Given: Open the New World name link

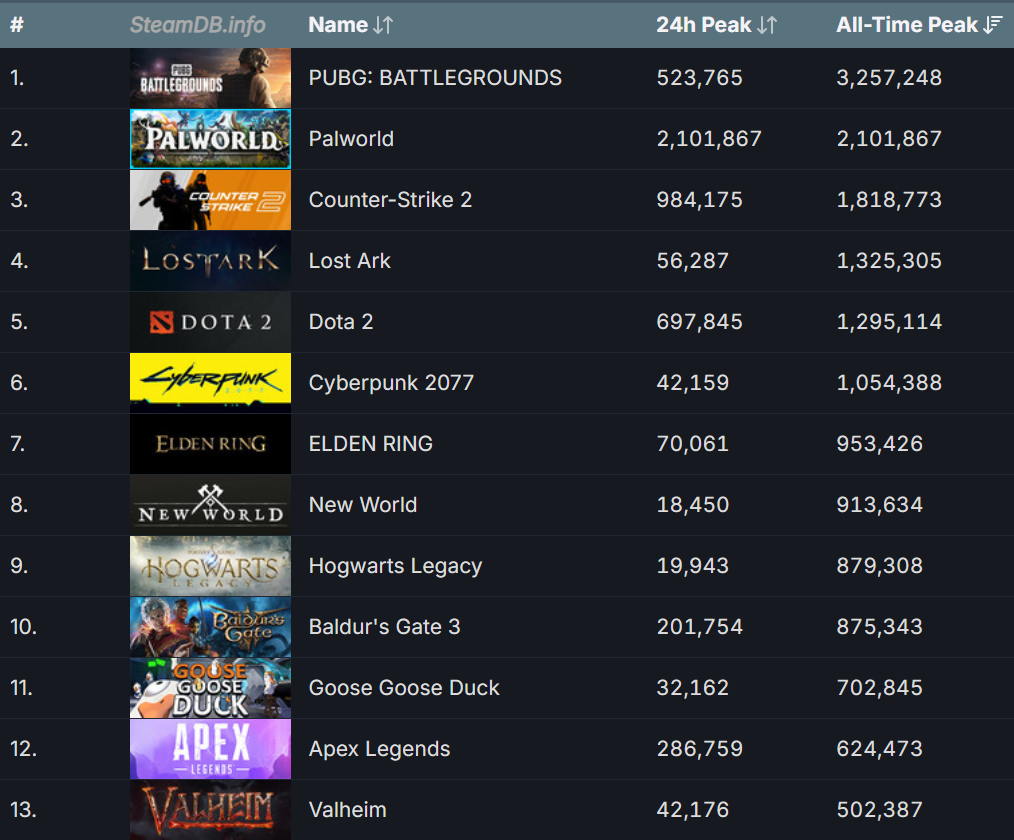Looking at the screenshot, I should [x=363, y=504].
